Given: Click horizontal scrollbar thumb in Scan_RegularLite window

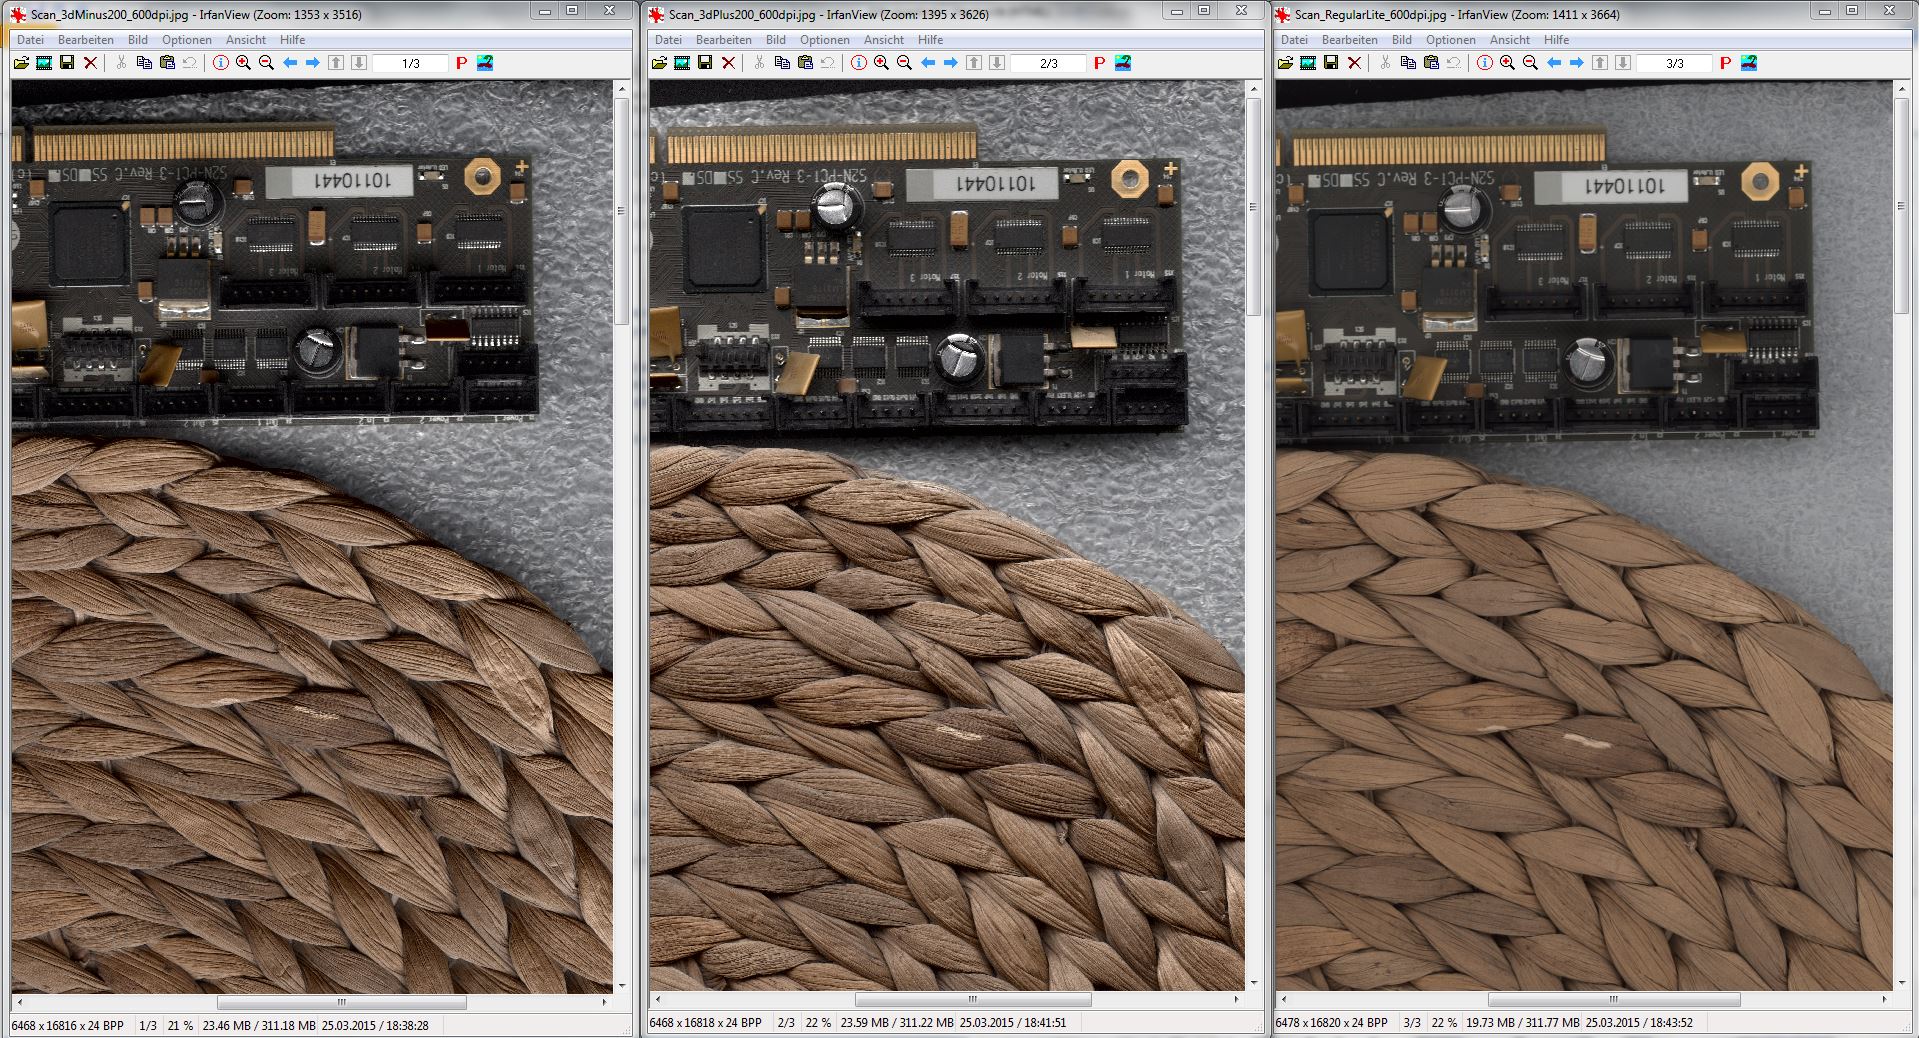Looking at the screenshot, I should 1614,999.
